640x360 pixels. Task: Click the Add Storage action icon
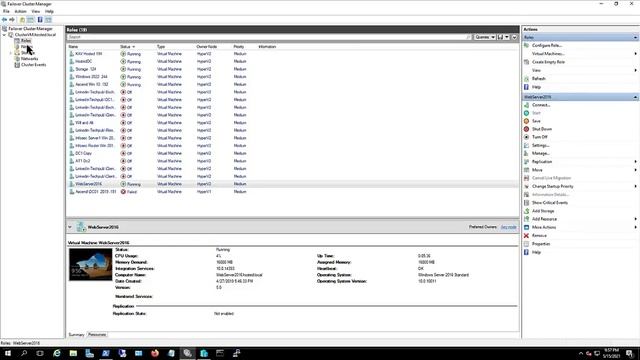(527, 211)
